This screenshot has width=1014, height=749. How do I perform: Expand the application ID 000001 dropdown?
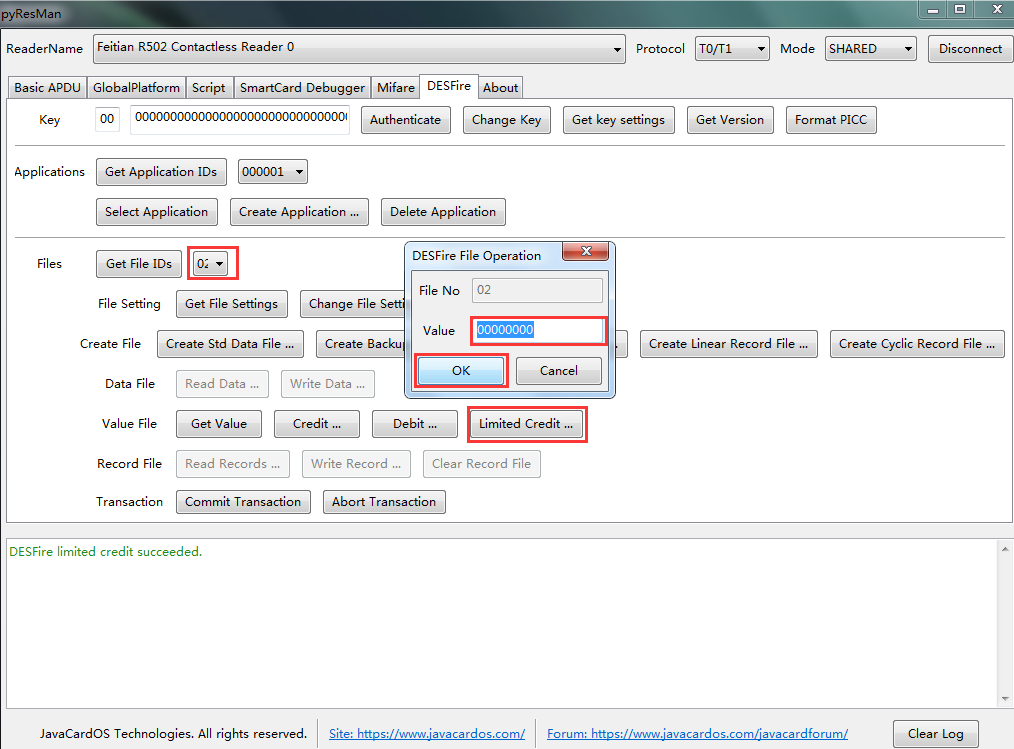[272, 172]
